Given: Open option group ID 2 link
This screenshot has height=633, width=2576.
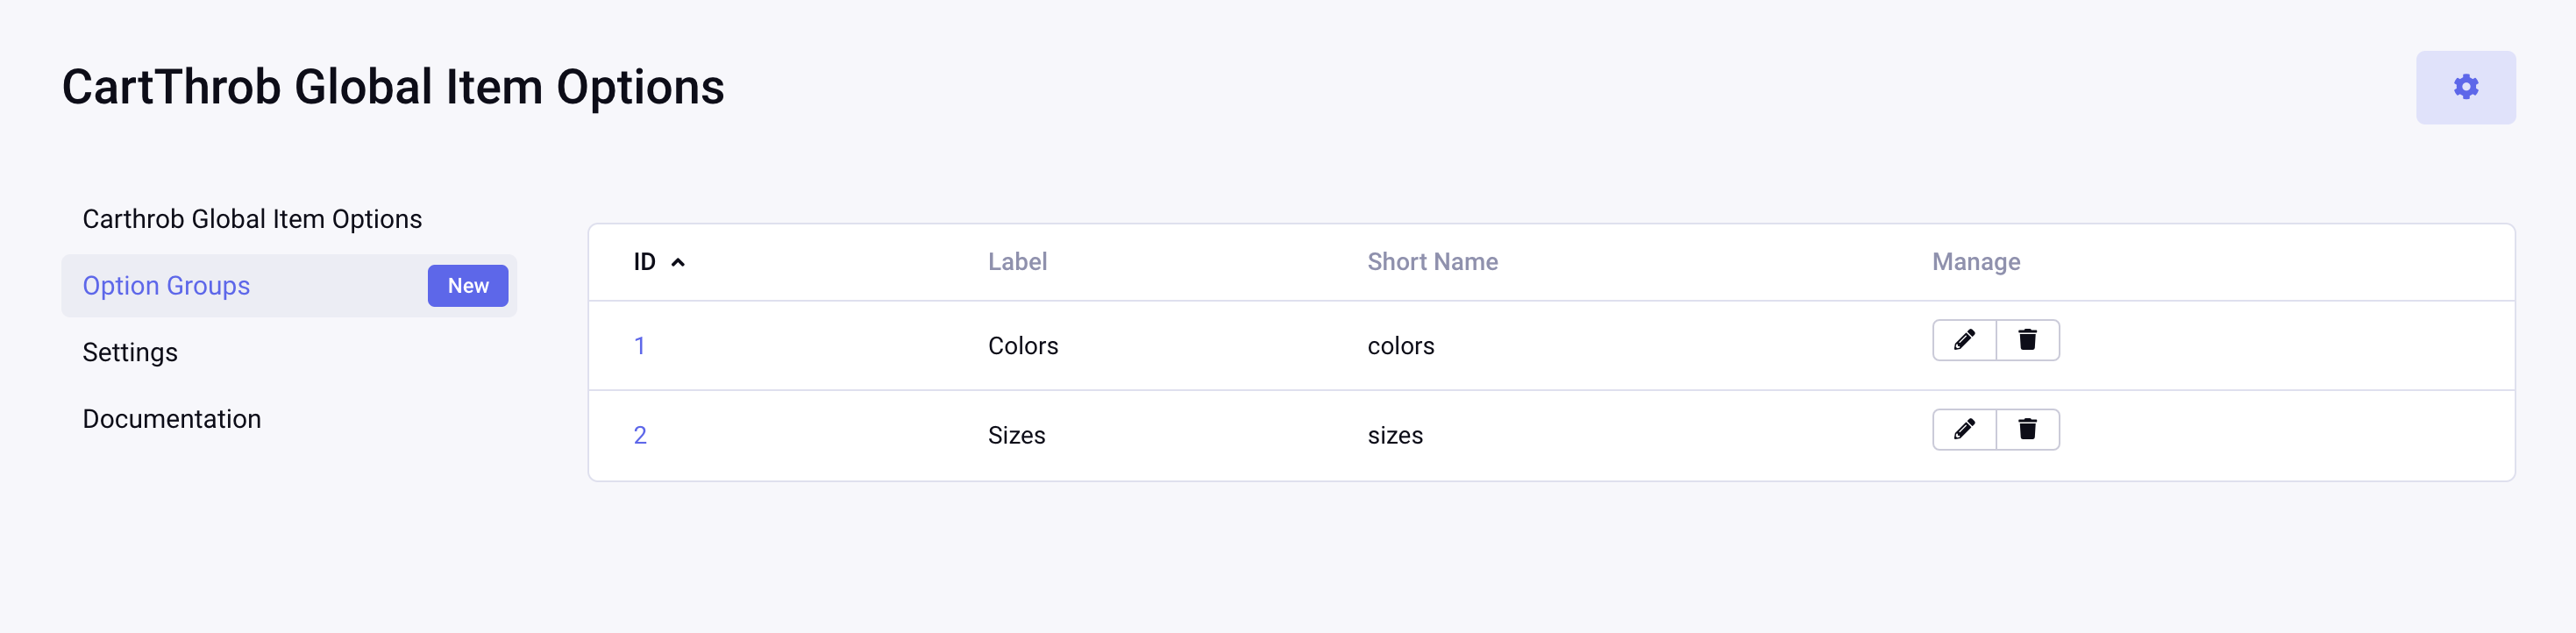Looking at the screenshot, I should [x=640, y=435].
